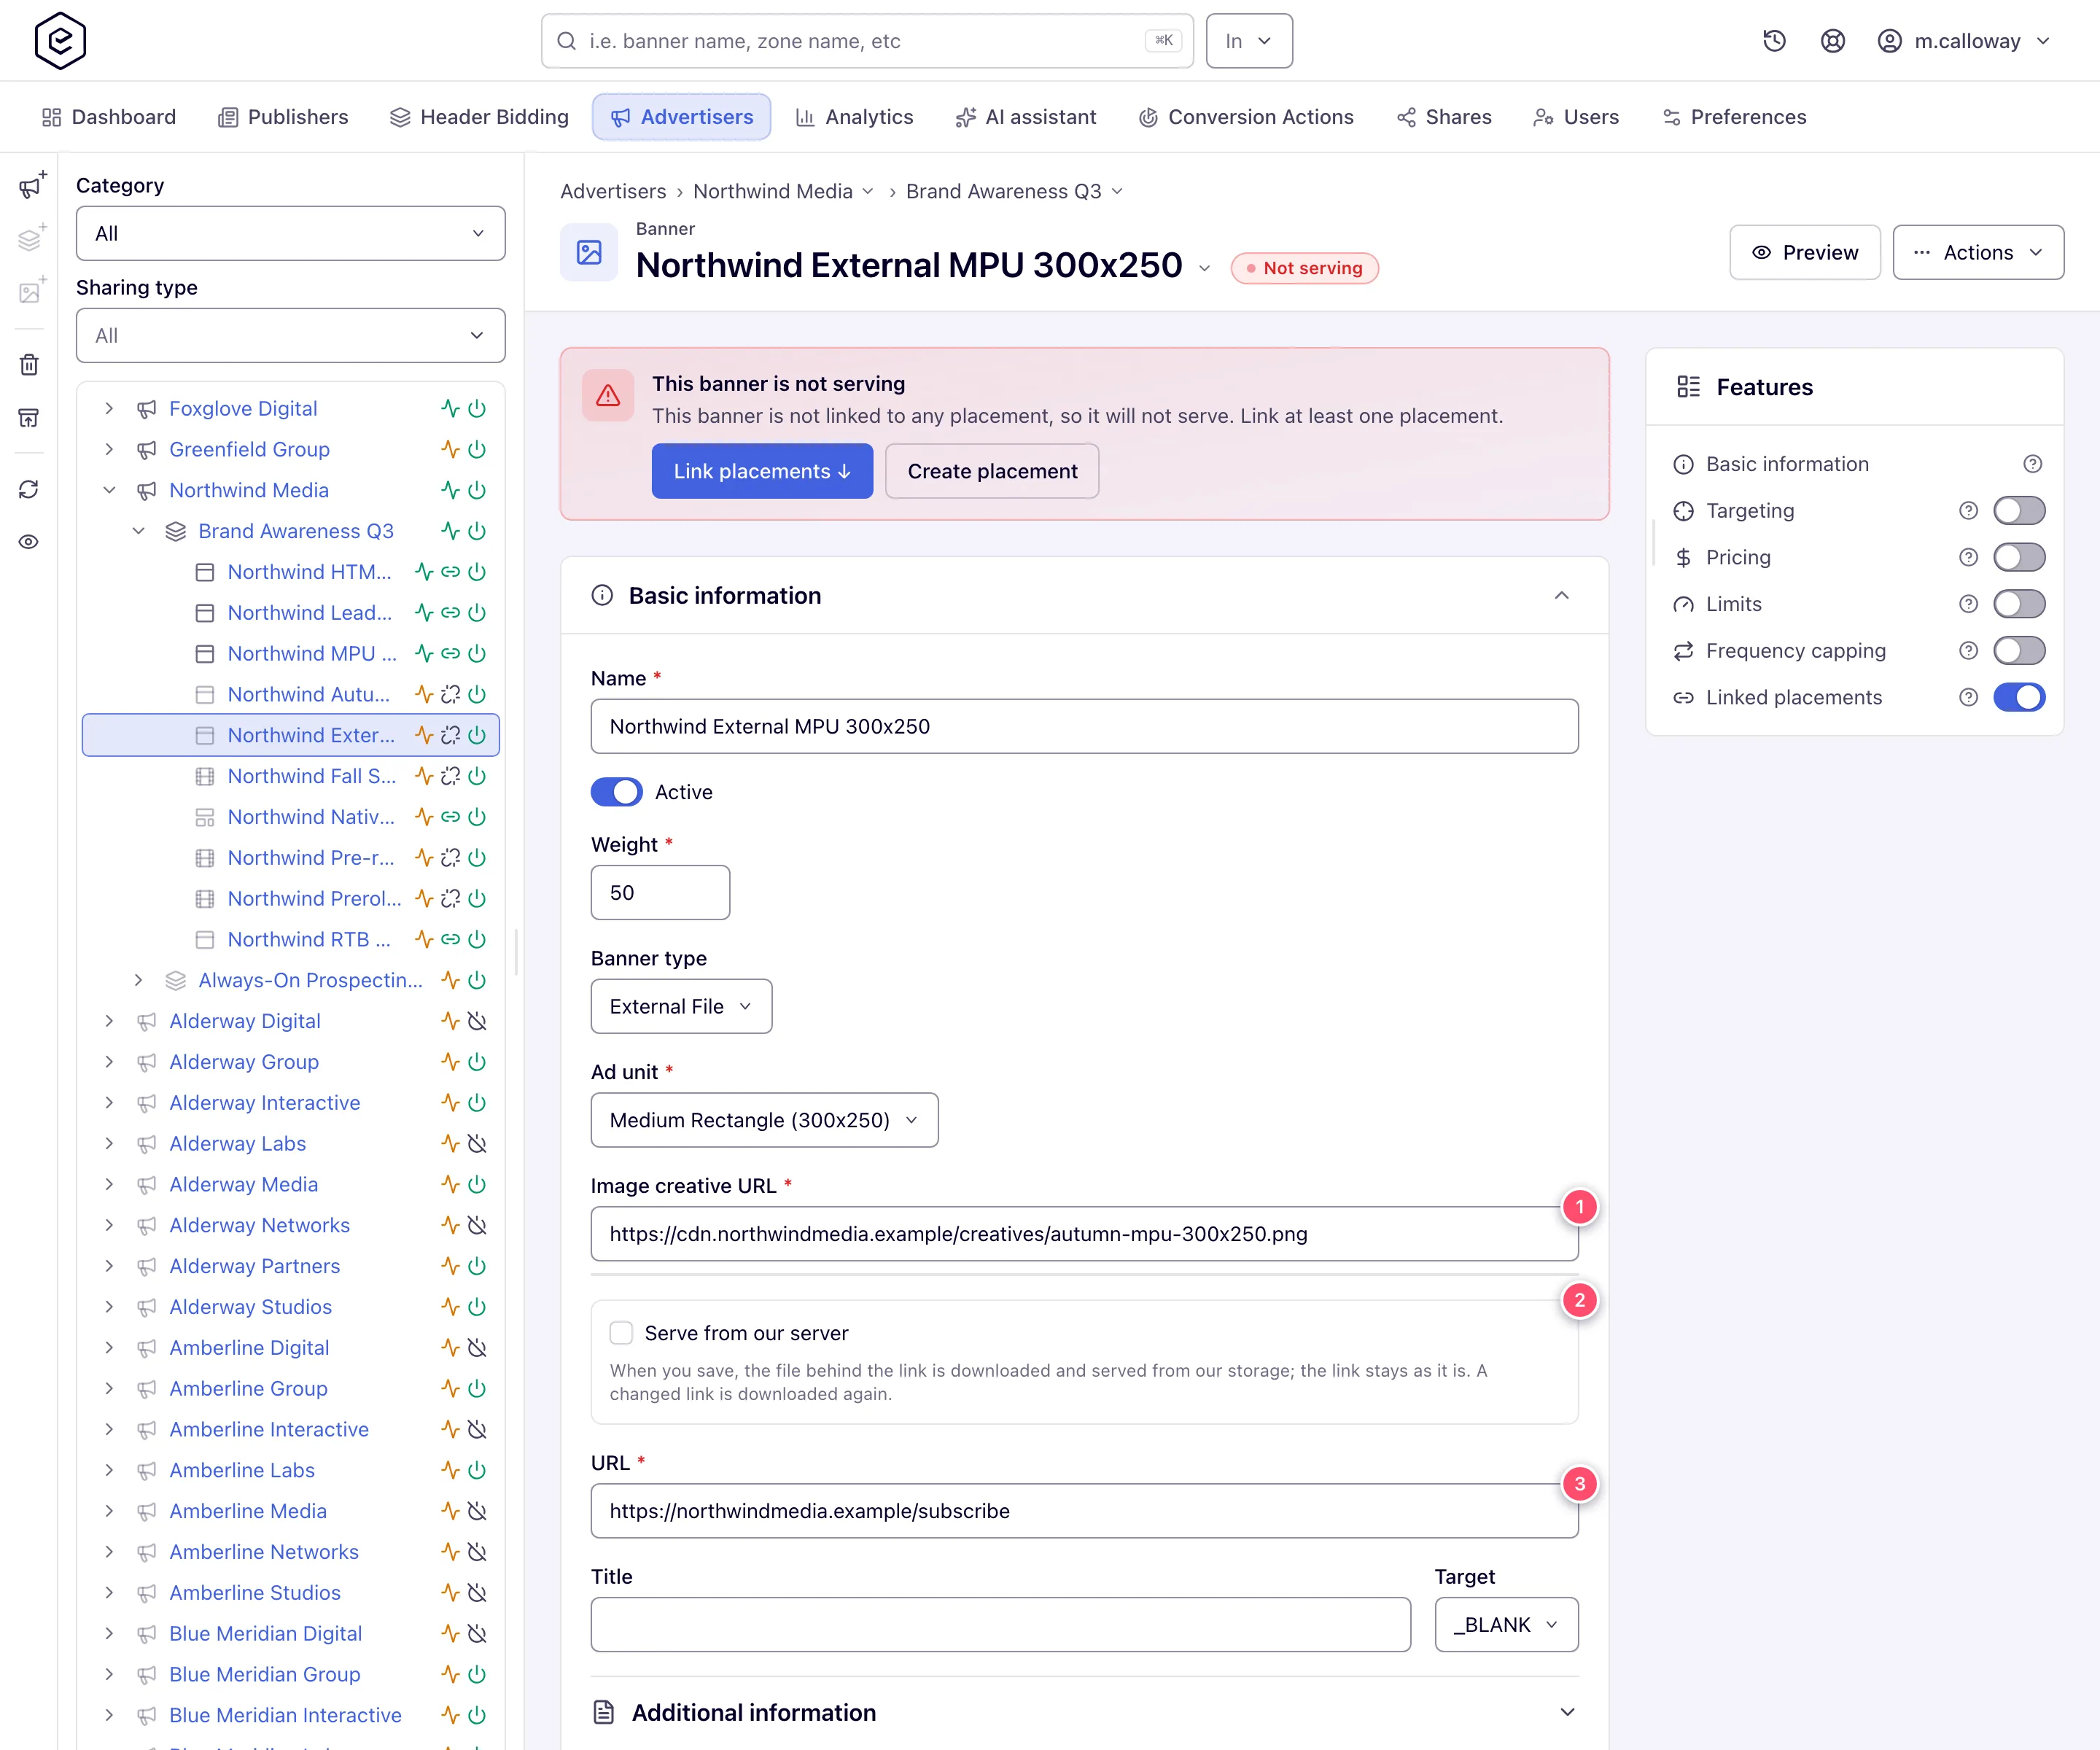Open the Ad unit Medium Rectangle dropdown
2100x1750 pixels.
coord(764,1120)
